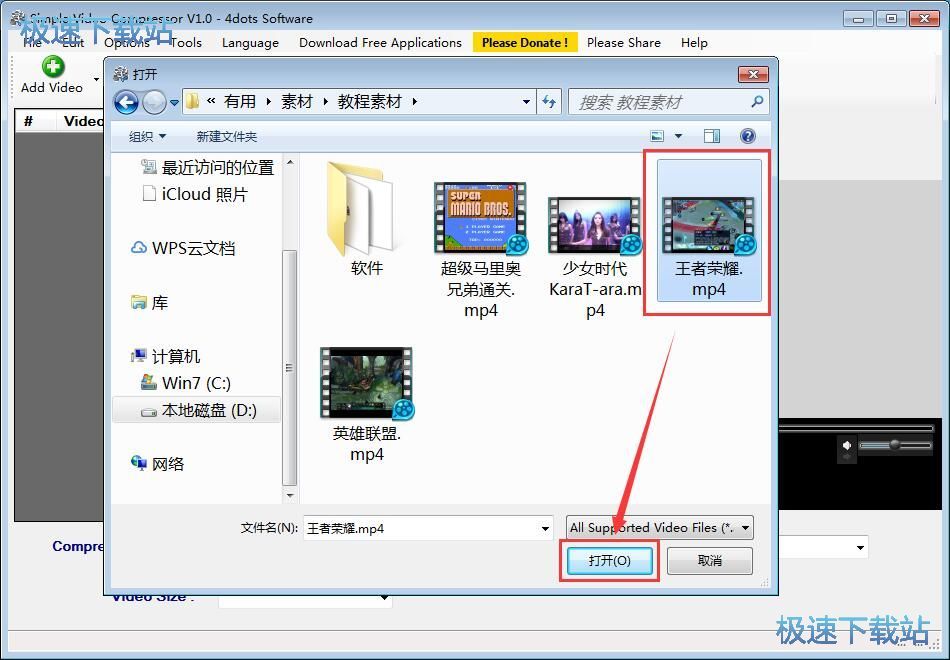Click the 文件名 input field
Screen dimensions: 950x660
click(x=422, y=528)
